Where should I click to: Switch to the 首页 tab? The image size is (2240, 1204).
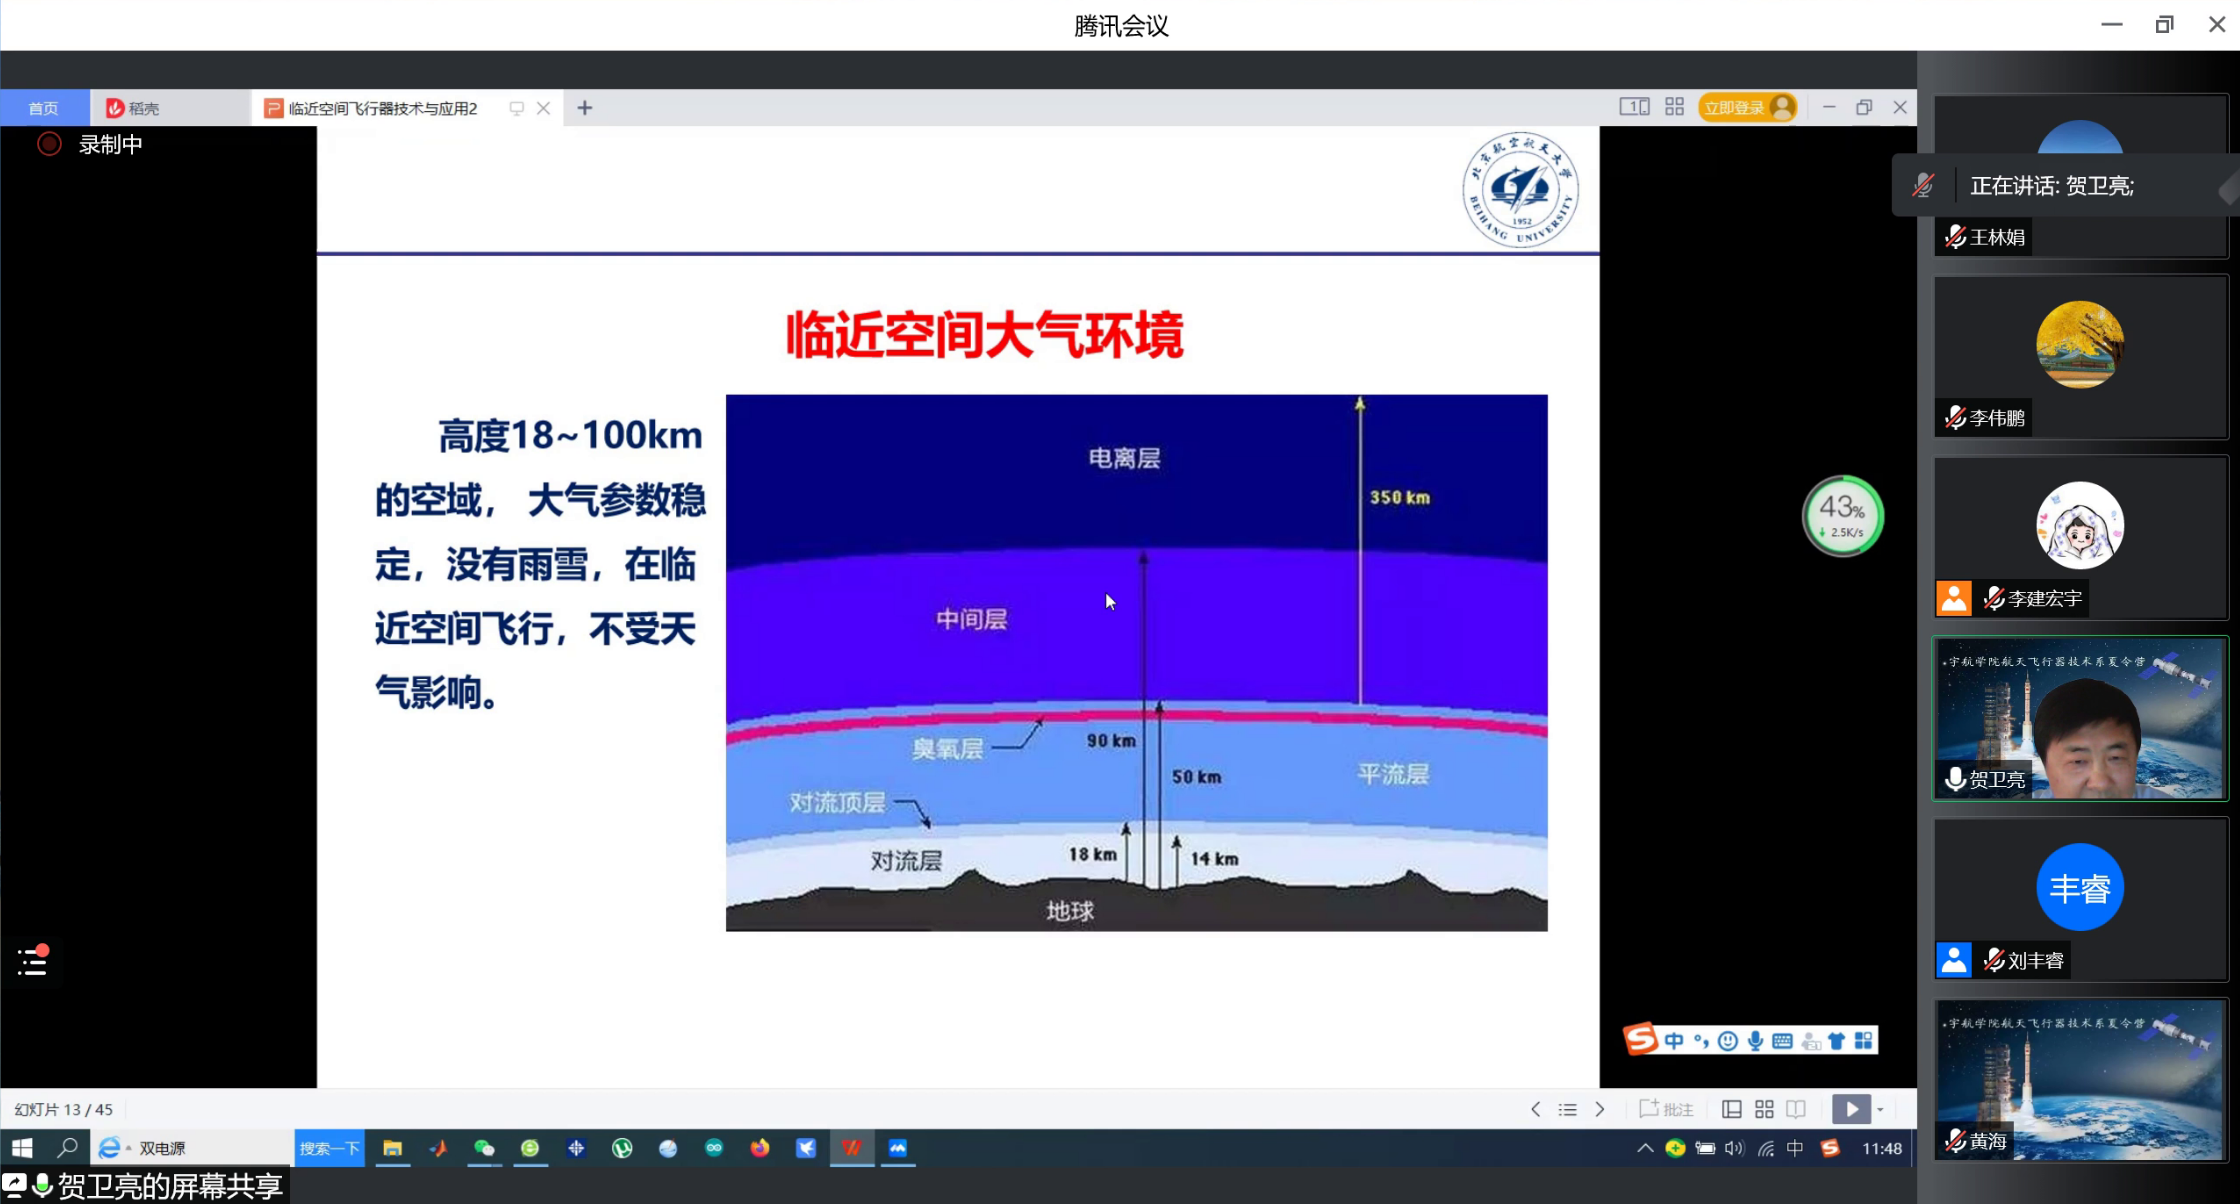point(44,108)
